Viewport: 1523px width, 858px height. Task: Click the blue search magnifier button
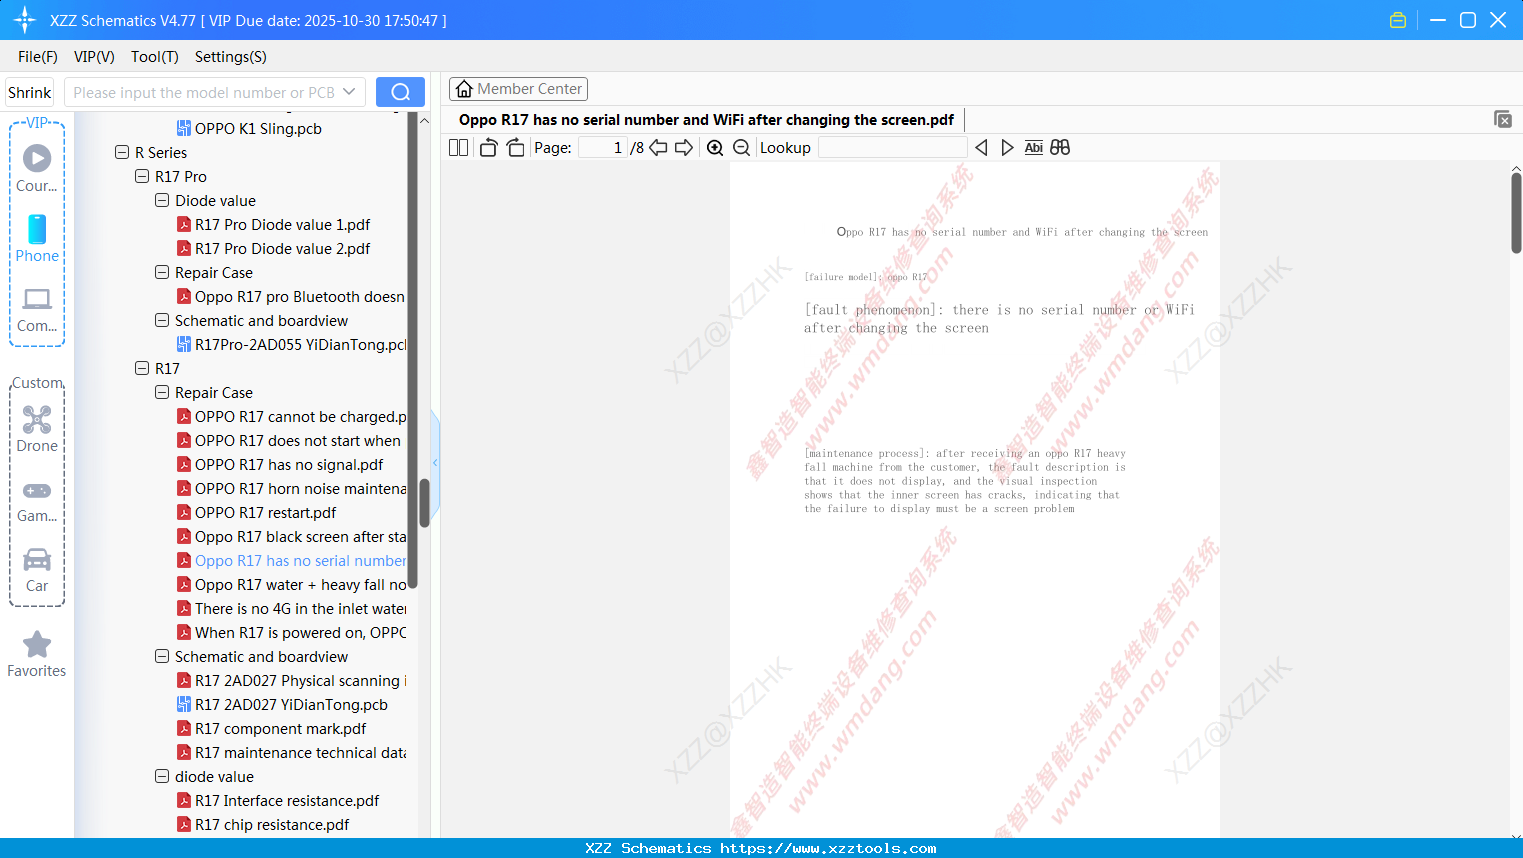click(400, 92)
